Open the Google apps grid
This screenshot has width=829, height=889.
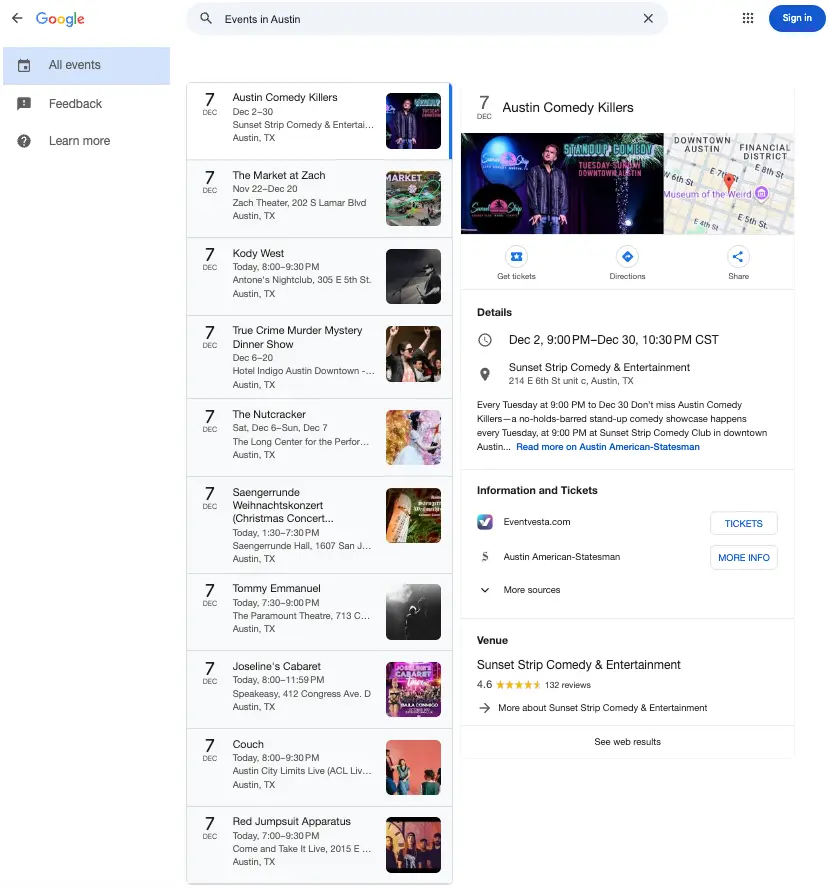tap(747, 18)
